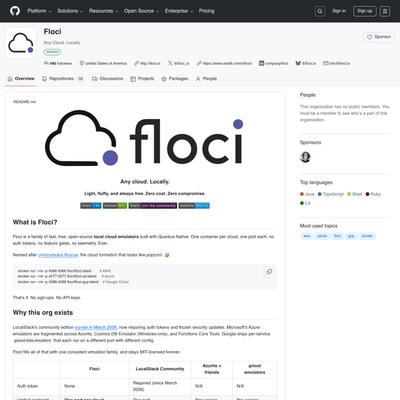
Task: Click the stars badge
Action: click(x=91, y=206)
